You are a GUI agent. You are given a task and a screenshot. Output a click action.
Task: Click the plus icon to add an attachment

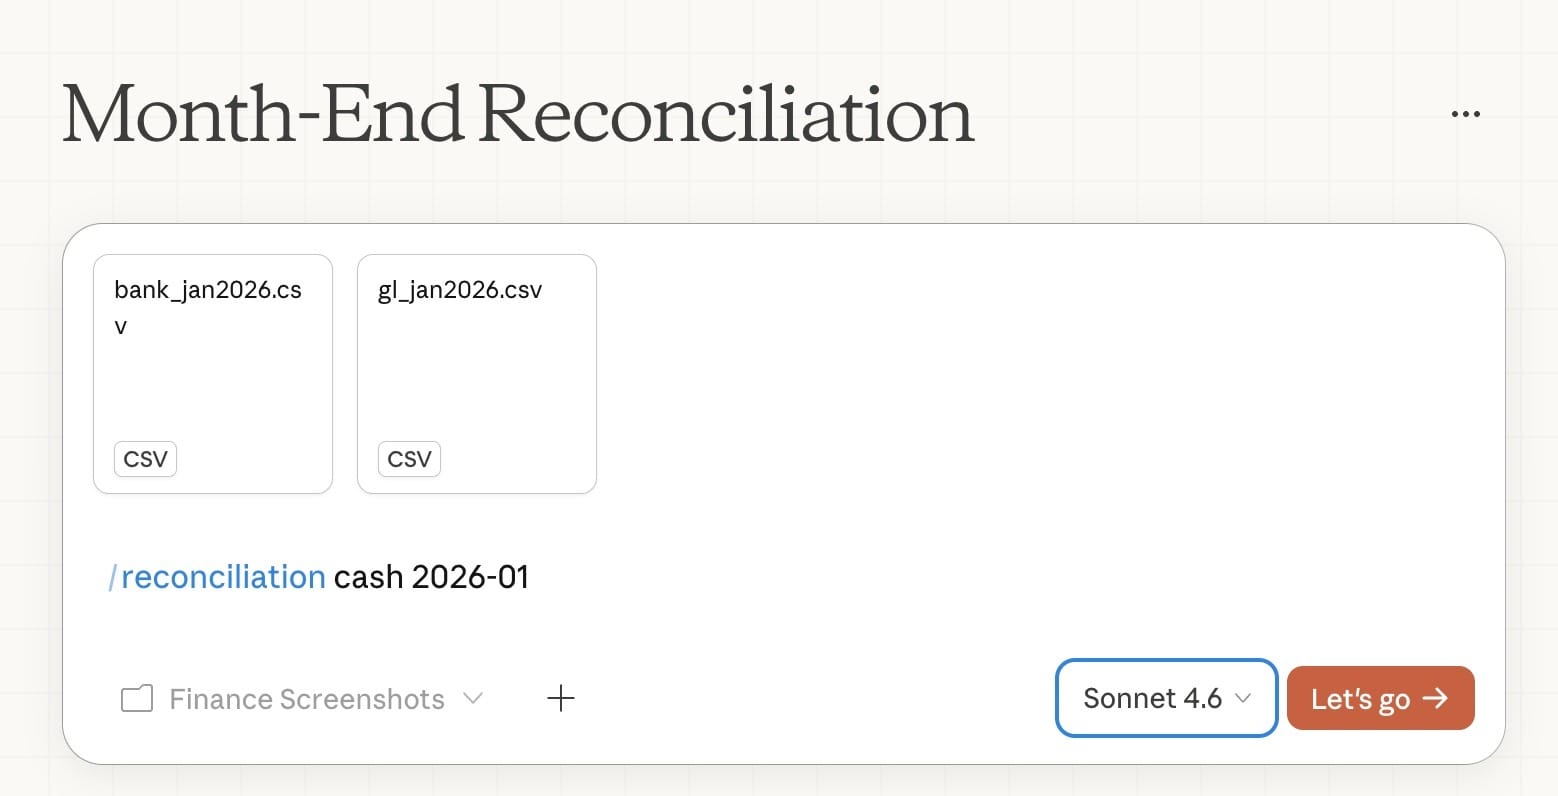pyautogui.click(x=561, y=698)
